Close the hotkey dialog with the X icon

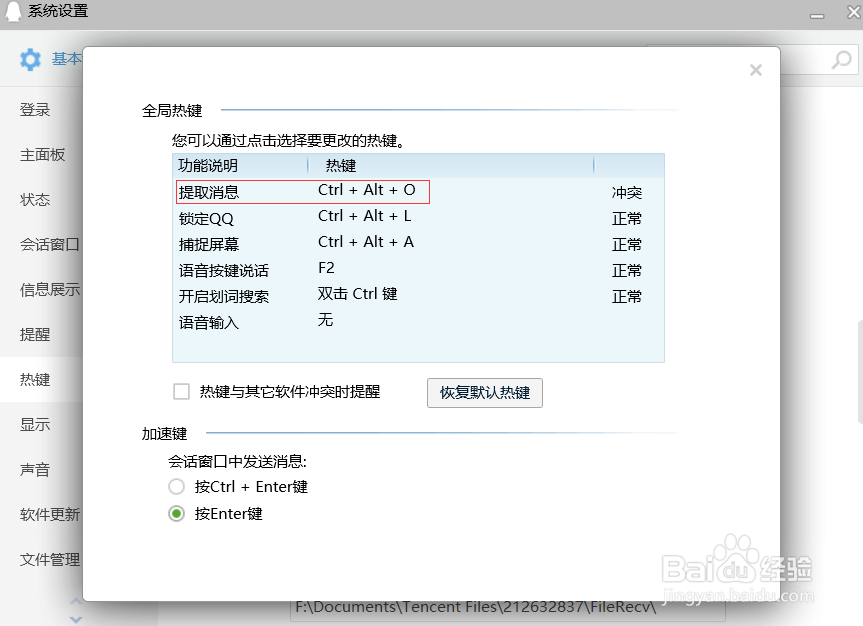point(756,70)
